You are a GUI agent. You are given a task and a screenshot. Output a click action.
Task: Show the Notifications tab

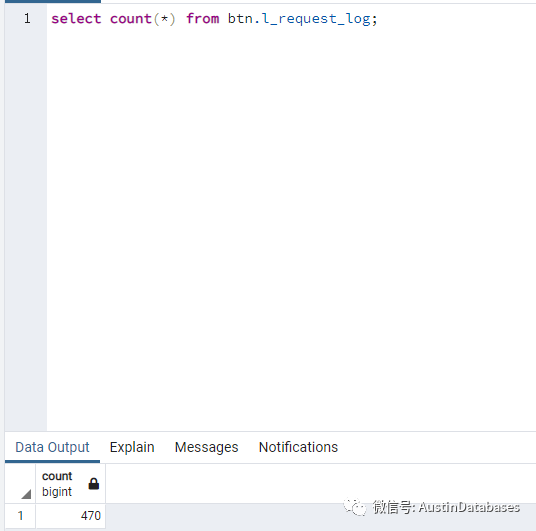coord(298,447)
